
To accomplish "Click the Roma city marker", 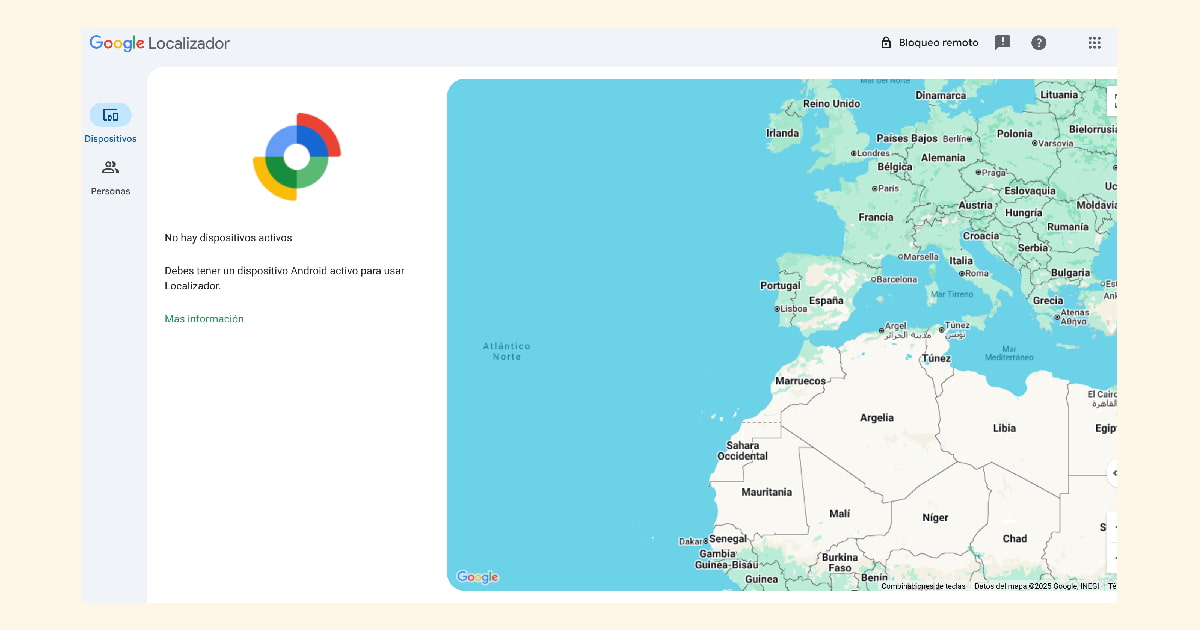I will (x=962, y=273).
